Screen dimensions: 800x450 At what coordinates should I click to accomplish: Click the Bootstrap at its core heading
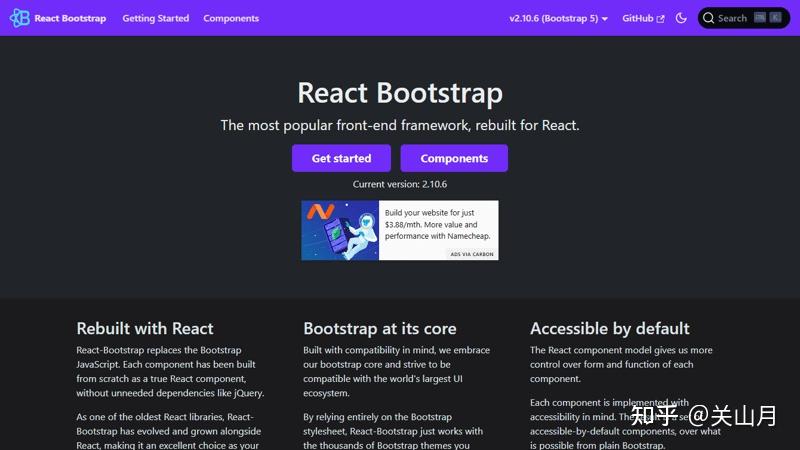pyautogui.click(x=380, y=329)
